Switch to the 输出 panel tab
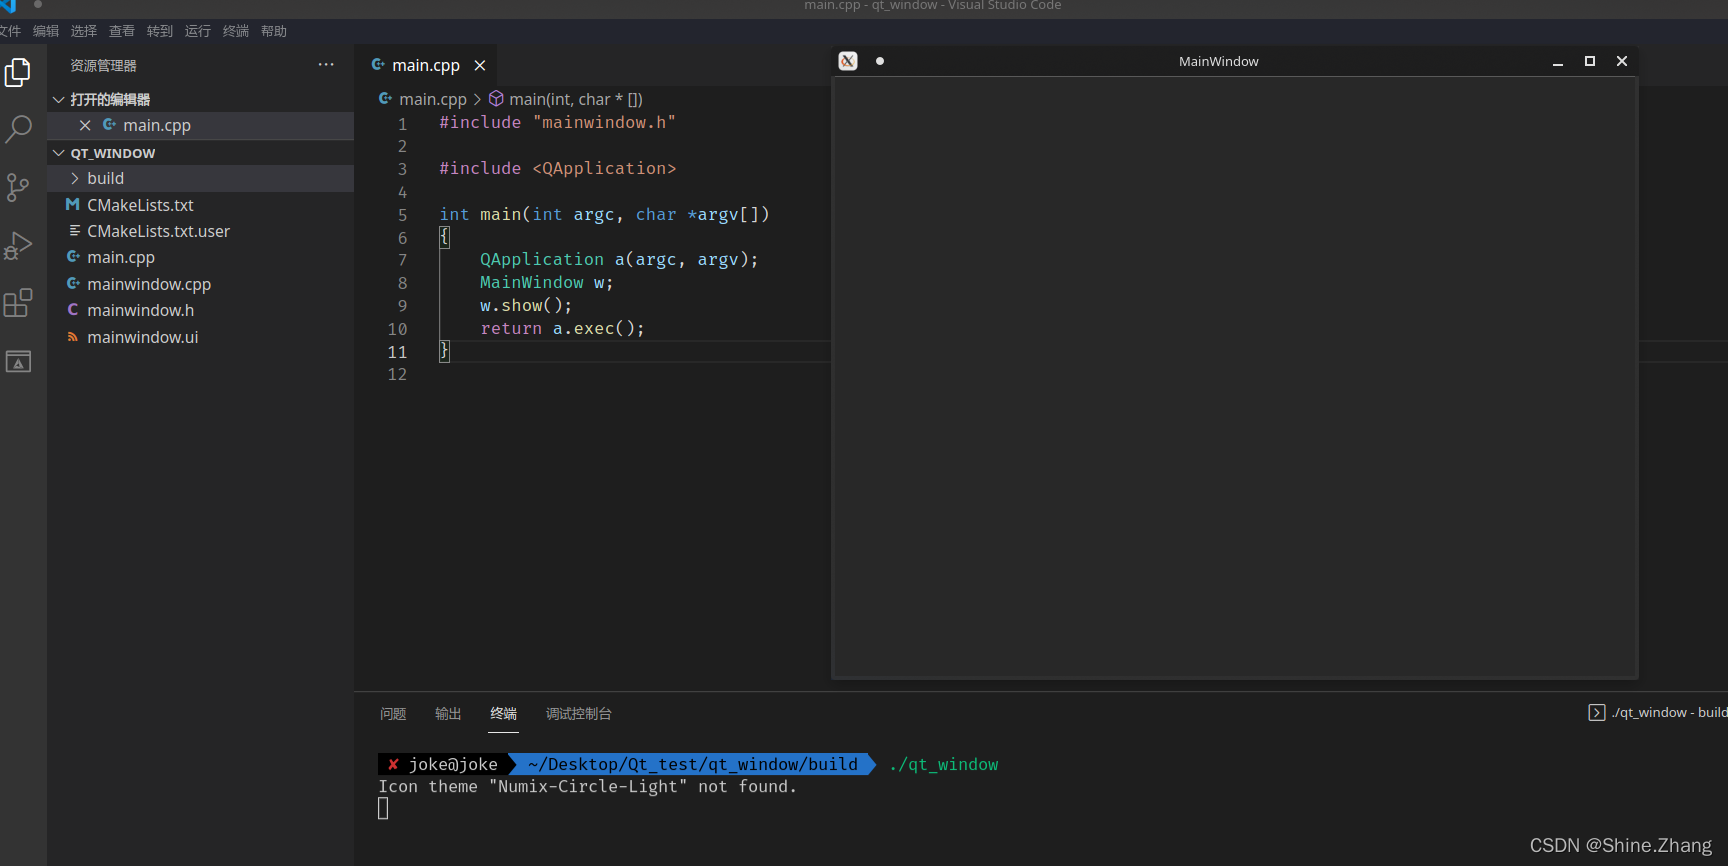 pyautogui.click(x=448, y=714)
